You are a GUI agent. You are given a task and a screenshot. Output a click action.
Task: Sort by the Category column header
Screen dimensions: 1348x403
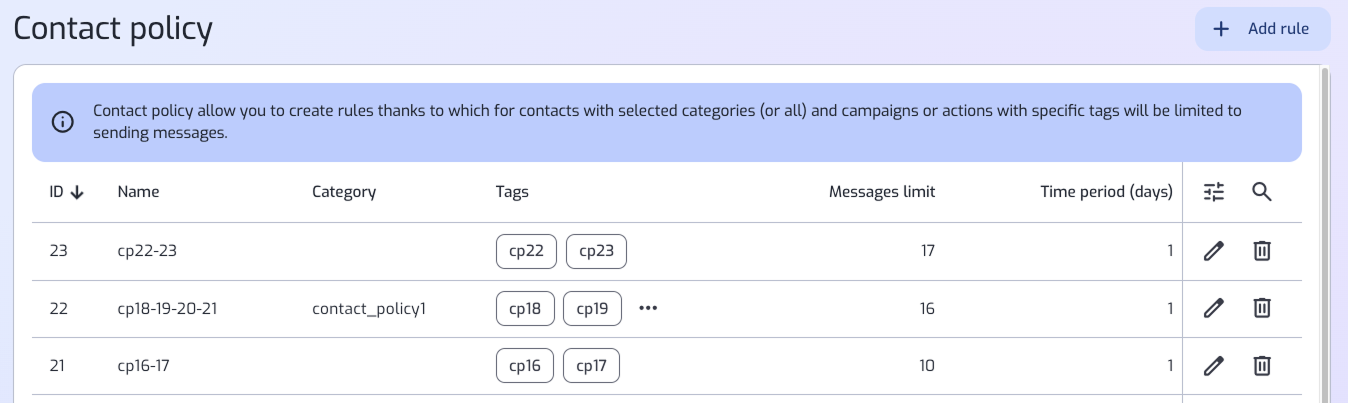(344, 192)
